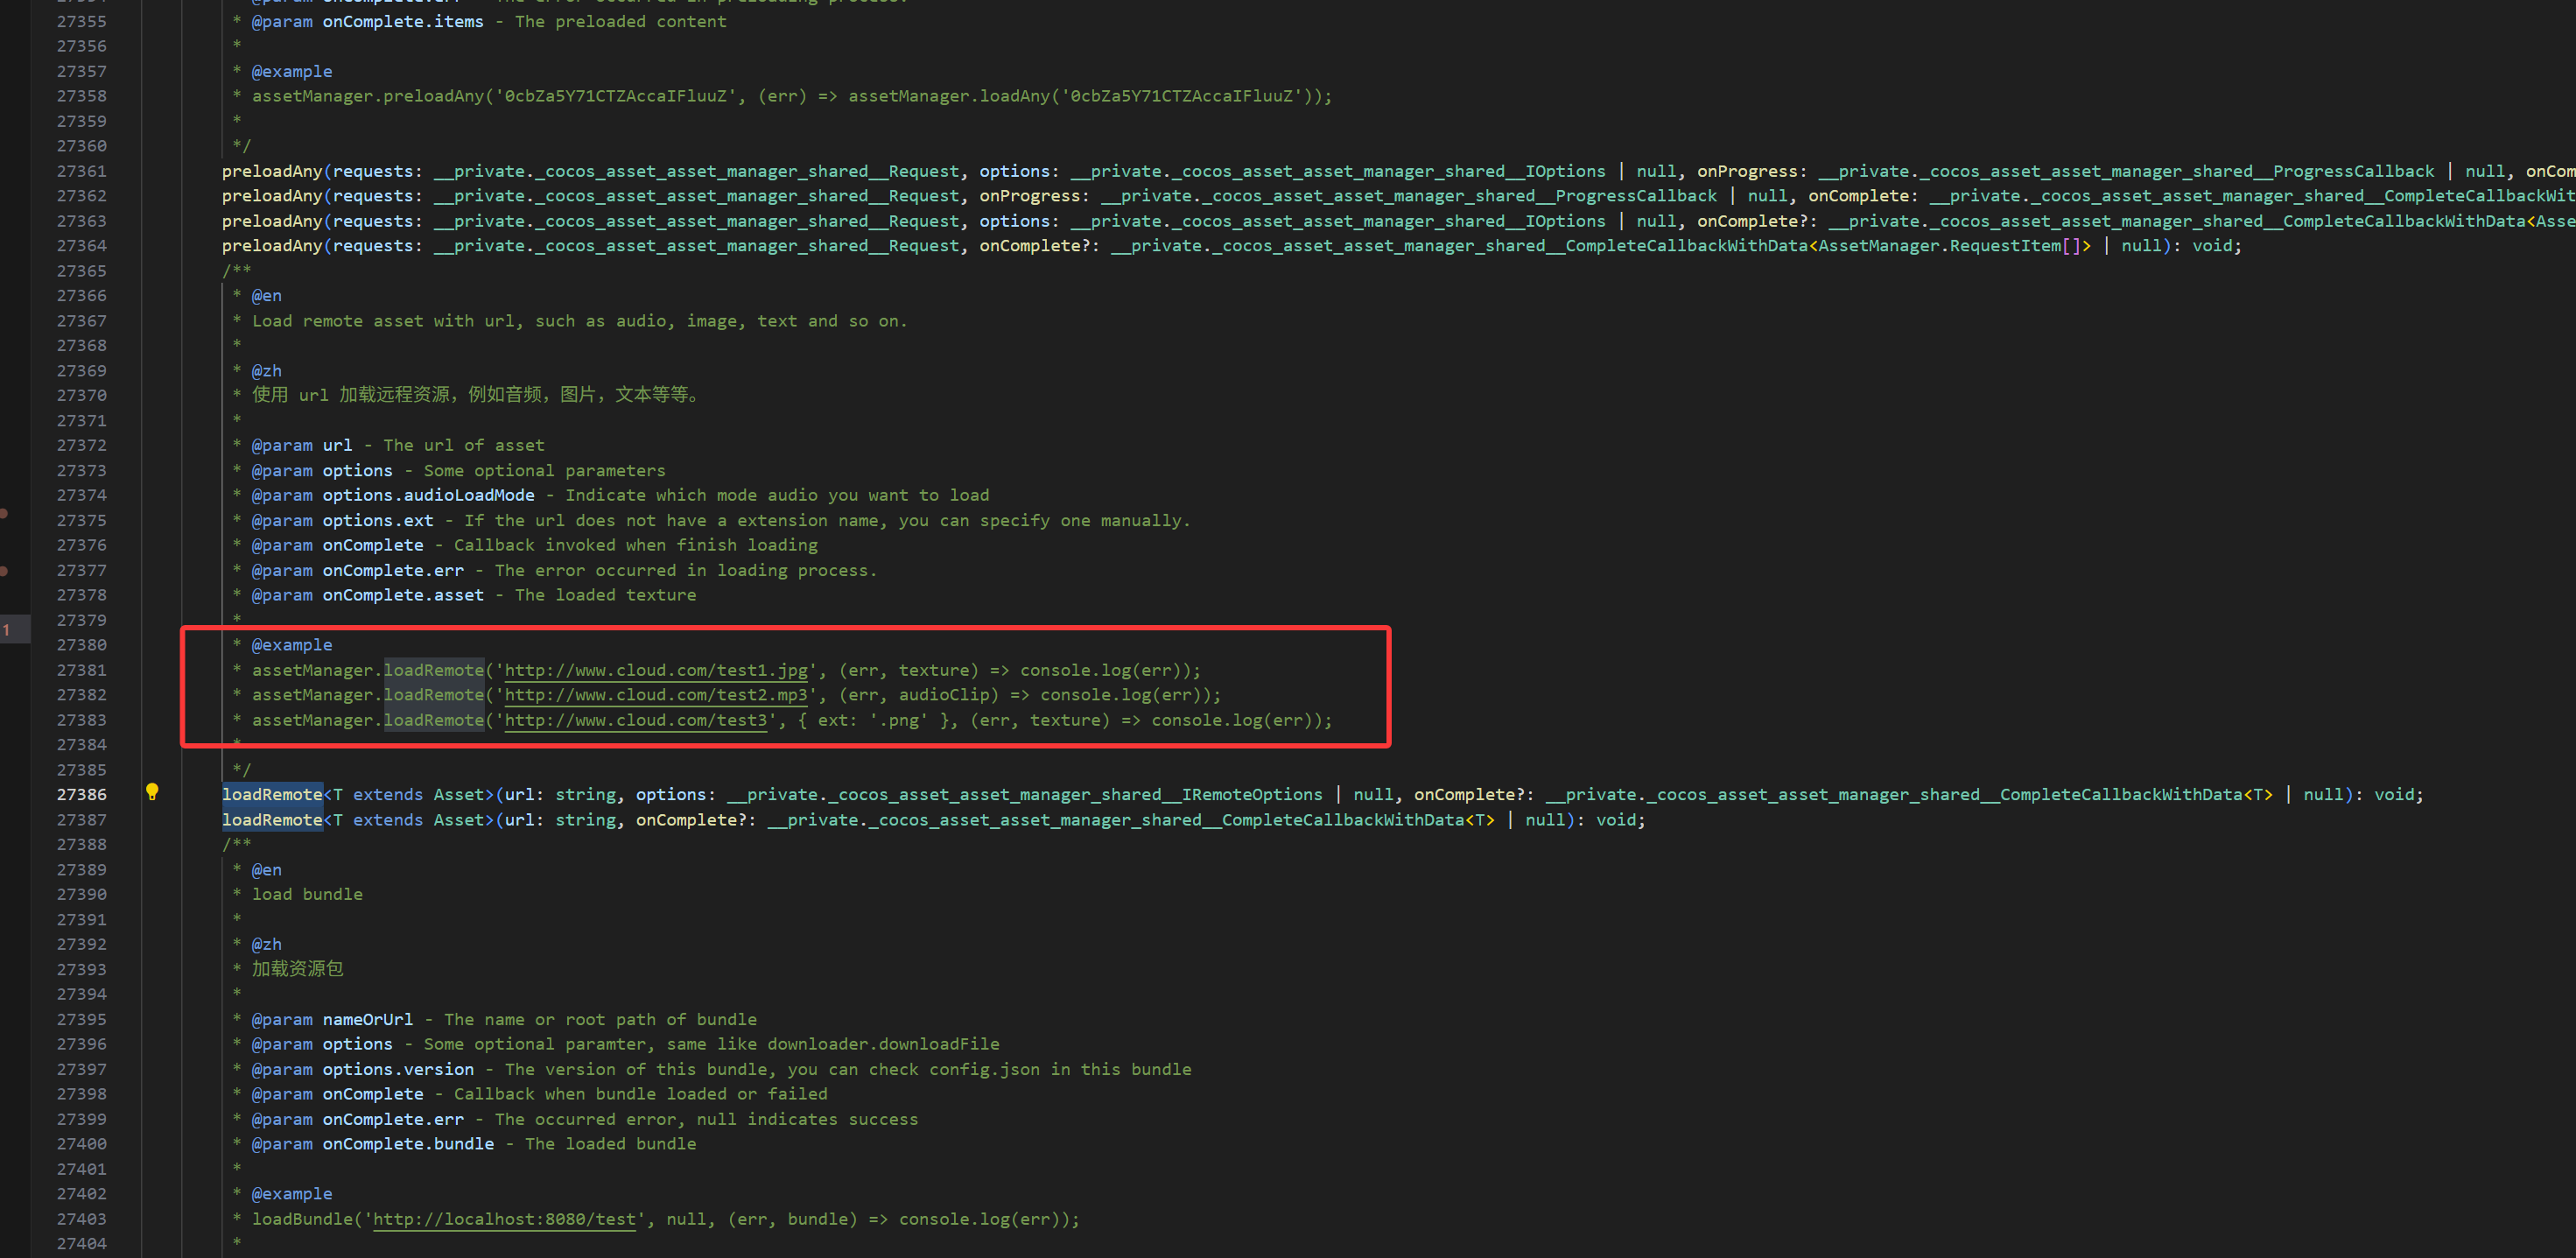The image size is (2576, 1258).
Task: Click the loadRemote declaration on line 27387
Action: point(271,820)
